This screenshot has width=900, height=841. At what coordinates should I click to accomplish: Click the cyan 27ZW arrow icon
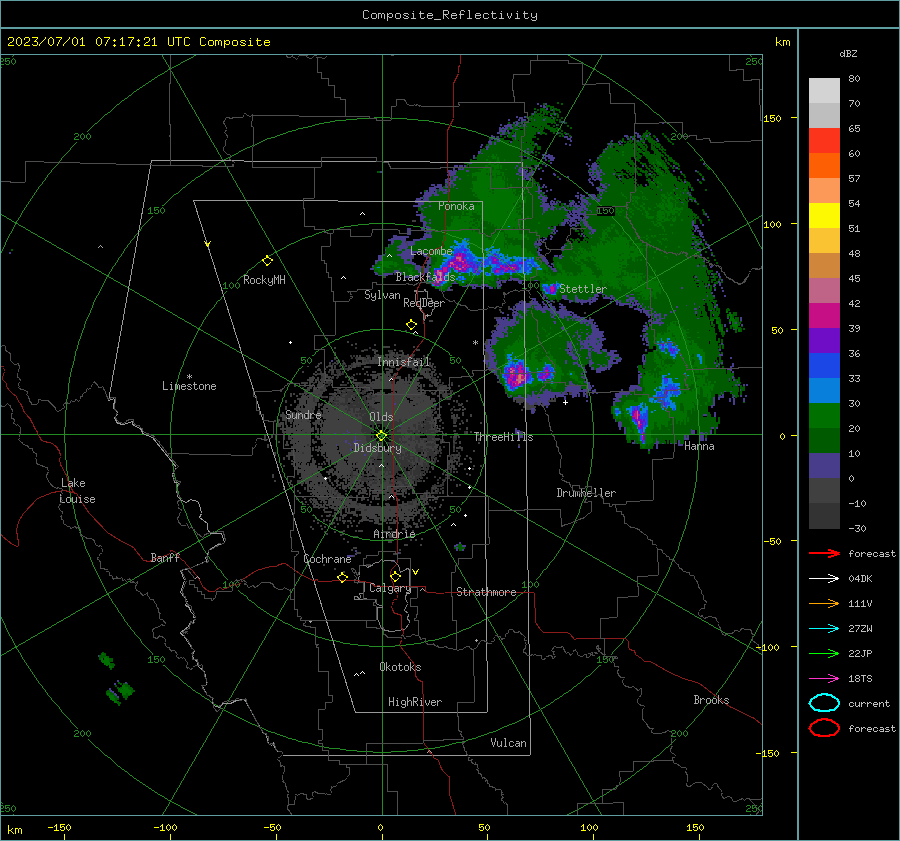pyautogui.click(x=824, y=629)
